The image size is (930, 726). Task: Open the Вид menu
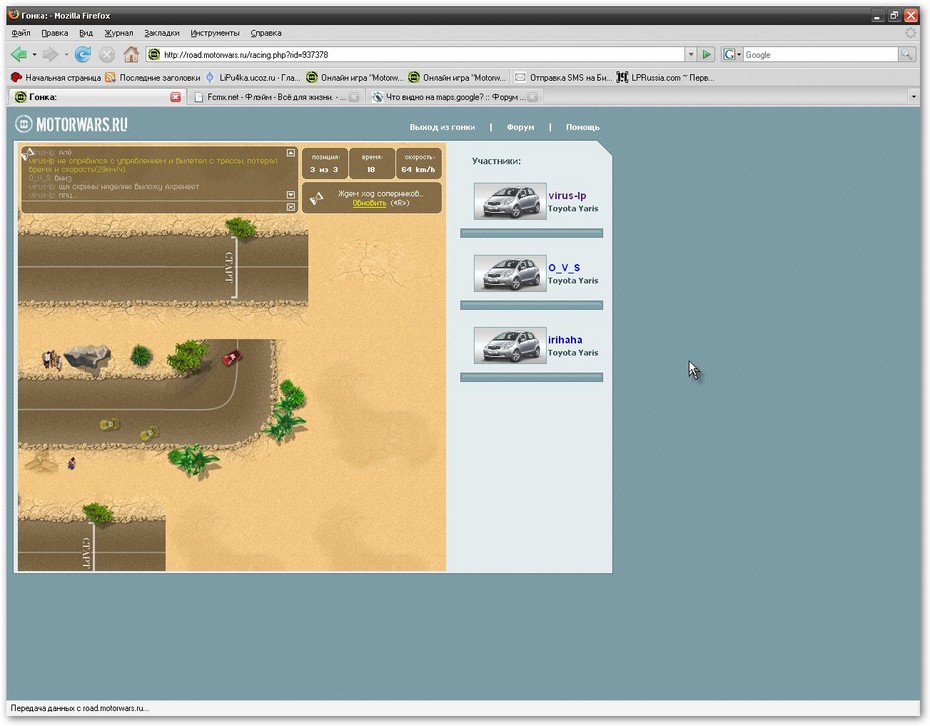(x=86, y=33)
